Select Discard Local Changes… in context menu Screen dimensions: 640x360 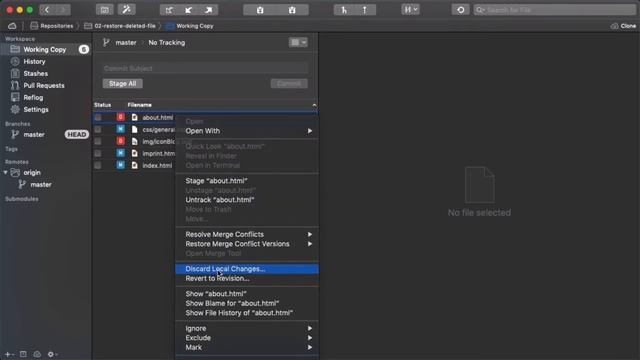pos(247,269)
